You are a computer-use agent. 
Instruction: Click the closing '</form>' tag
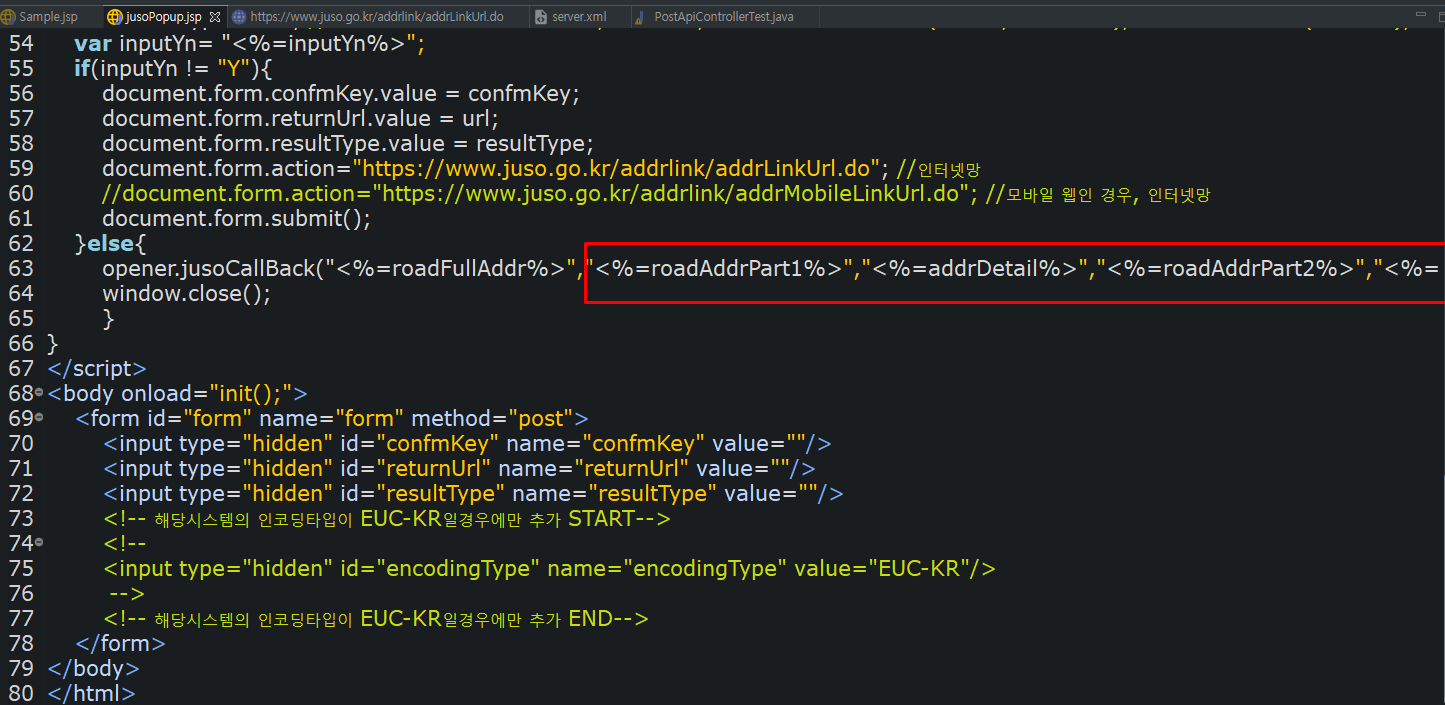click(120, 643)
